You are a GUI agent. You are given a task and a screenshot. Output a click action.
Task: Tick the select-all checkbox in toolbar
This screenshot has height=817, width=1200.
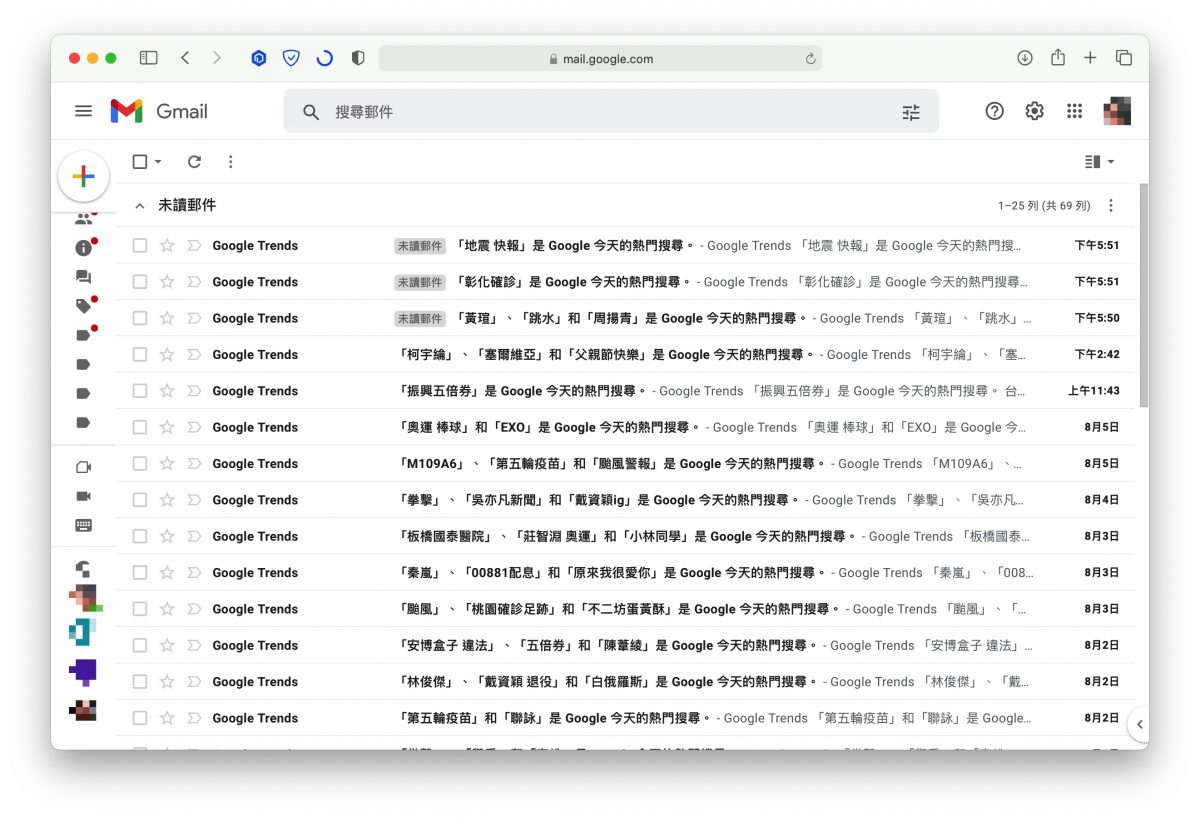coord(140,161)
